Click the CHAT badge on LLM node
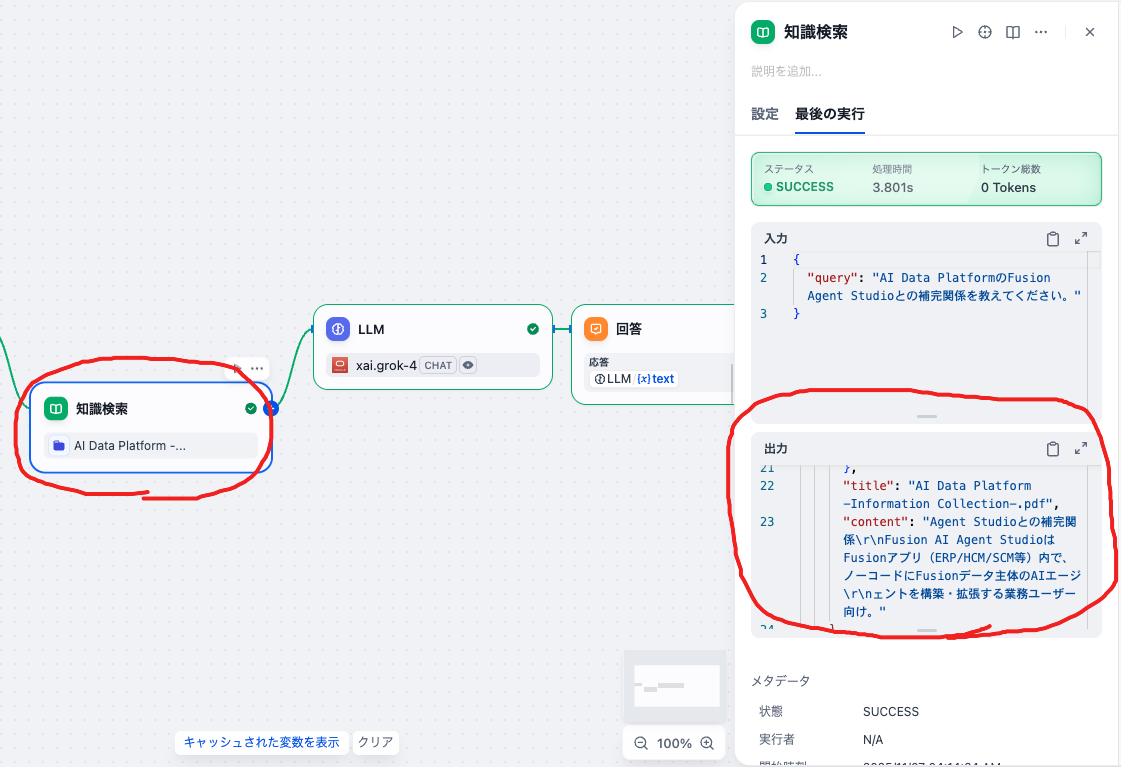The image size is (1121, 767). (438, 365)
